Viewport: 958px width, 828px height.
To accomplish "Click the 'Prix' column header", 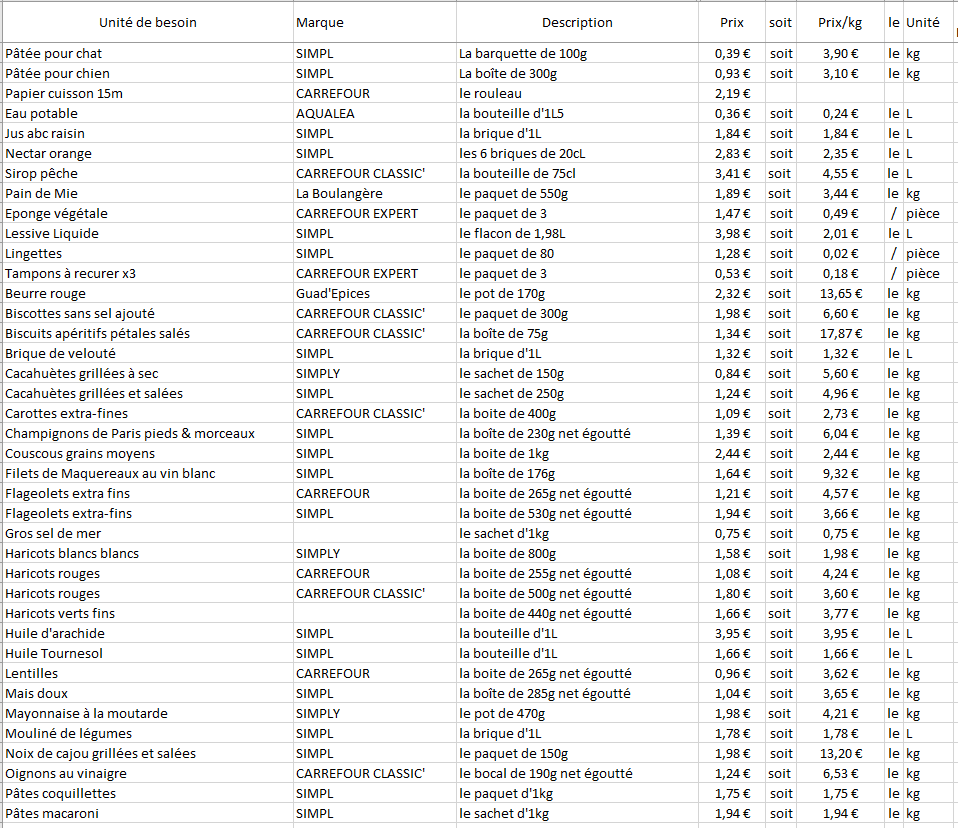I will point(731,23).
